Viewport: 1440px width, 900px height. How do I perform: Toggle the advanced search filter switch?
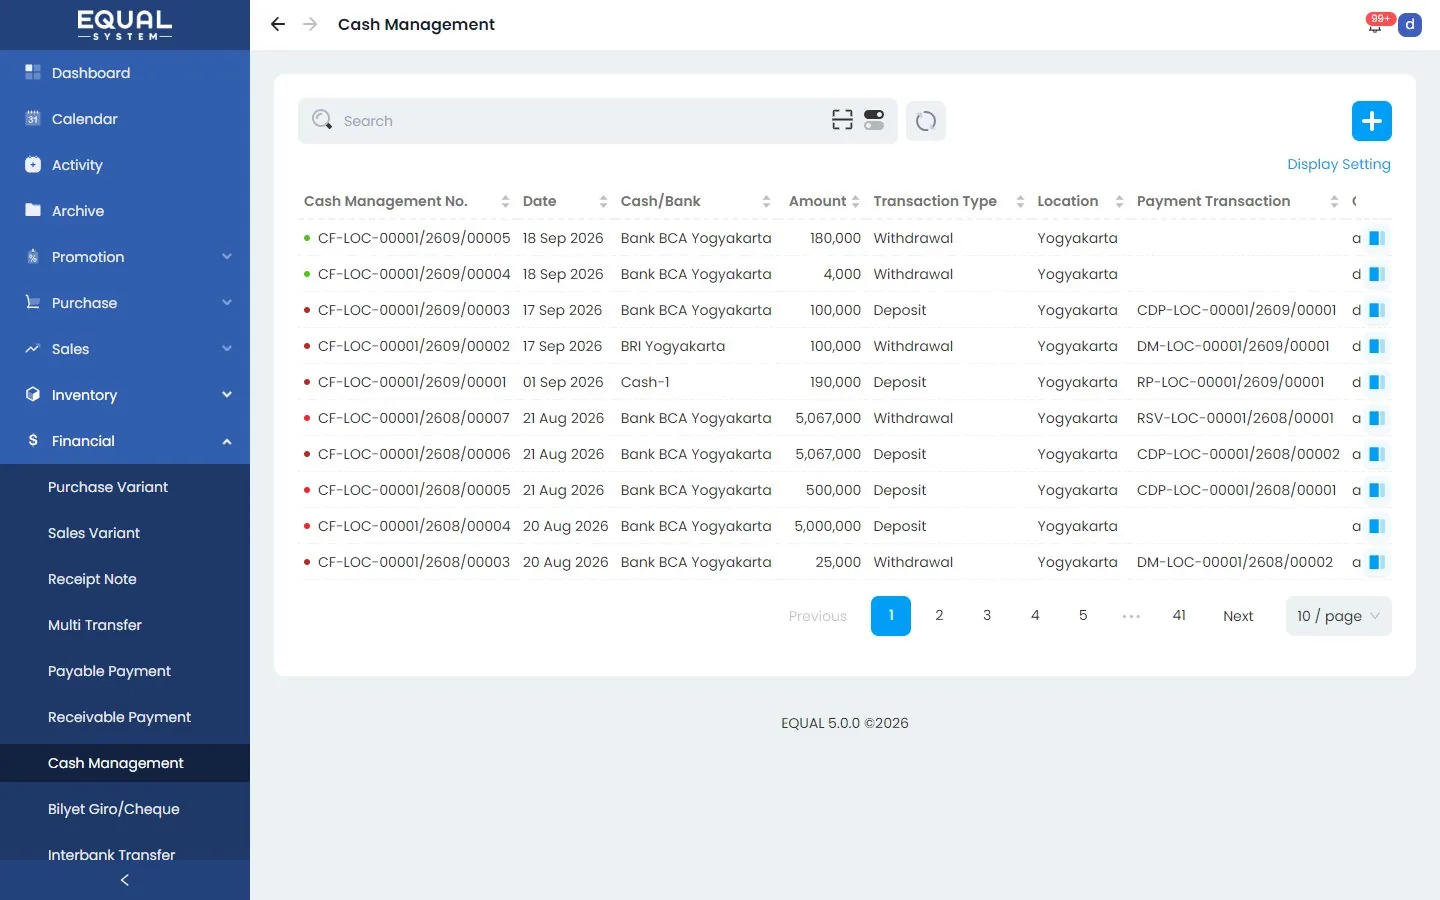874,120
